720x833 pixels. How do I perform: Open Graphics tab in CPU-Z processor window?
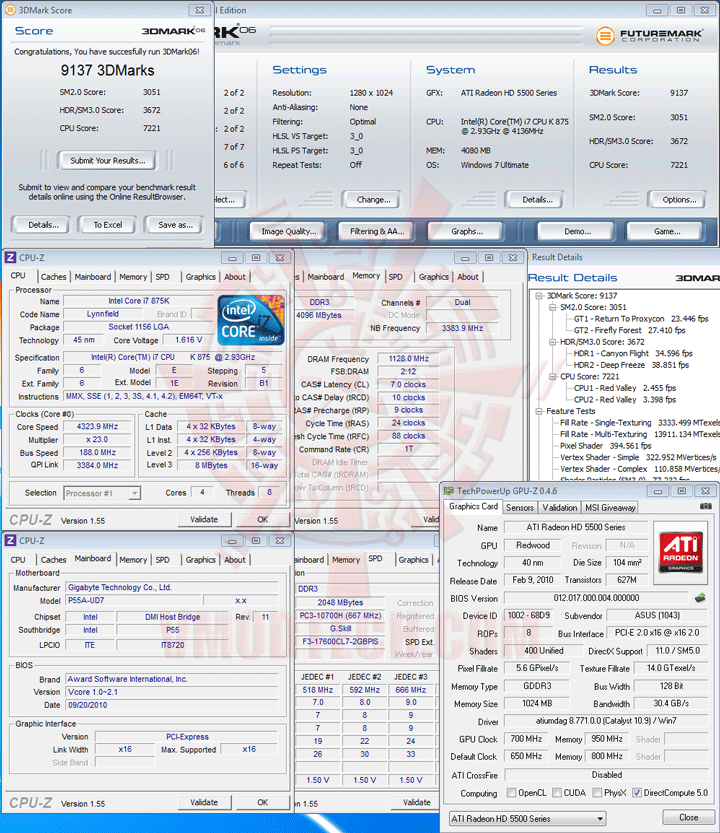[x=200, y=277]
